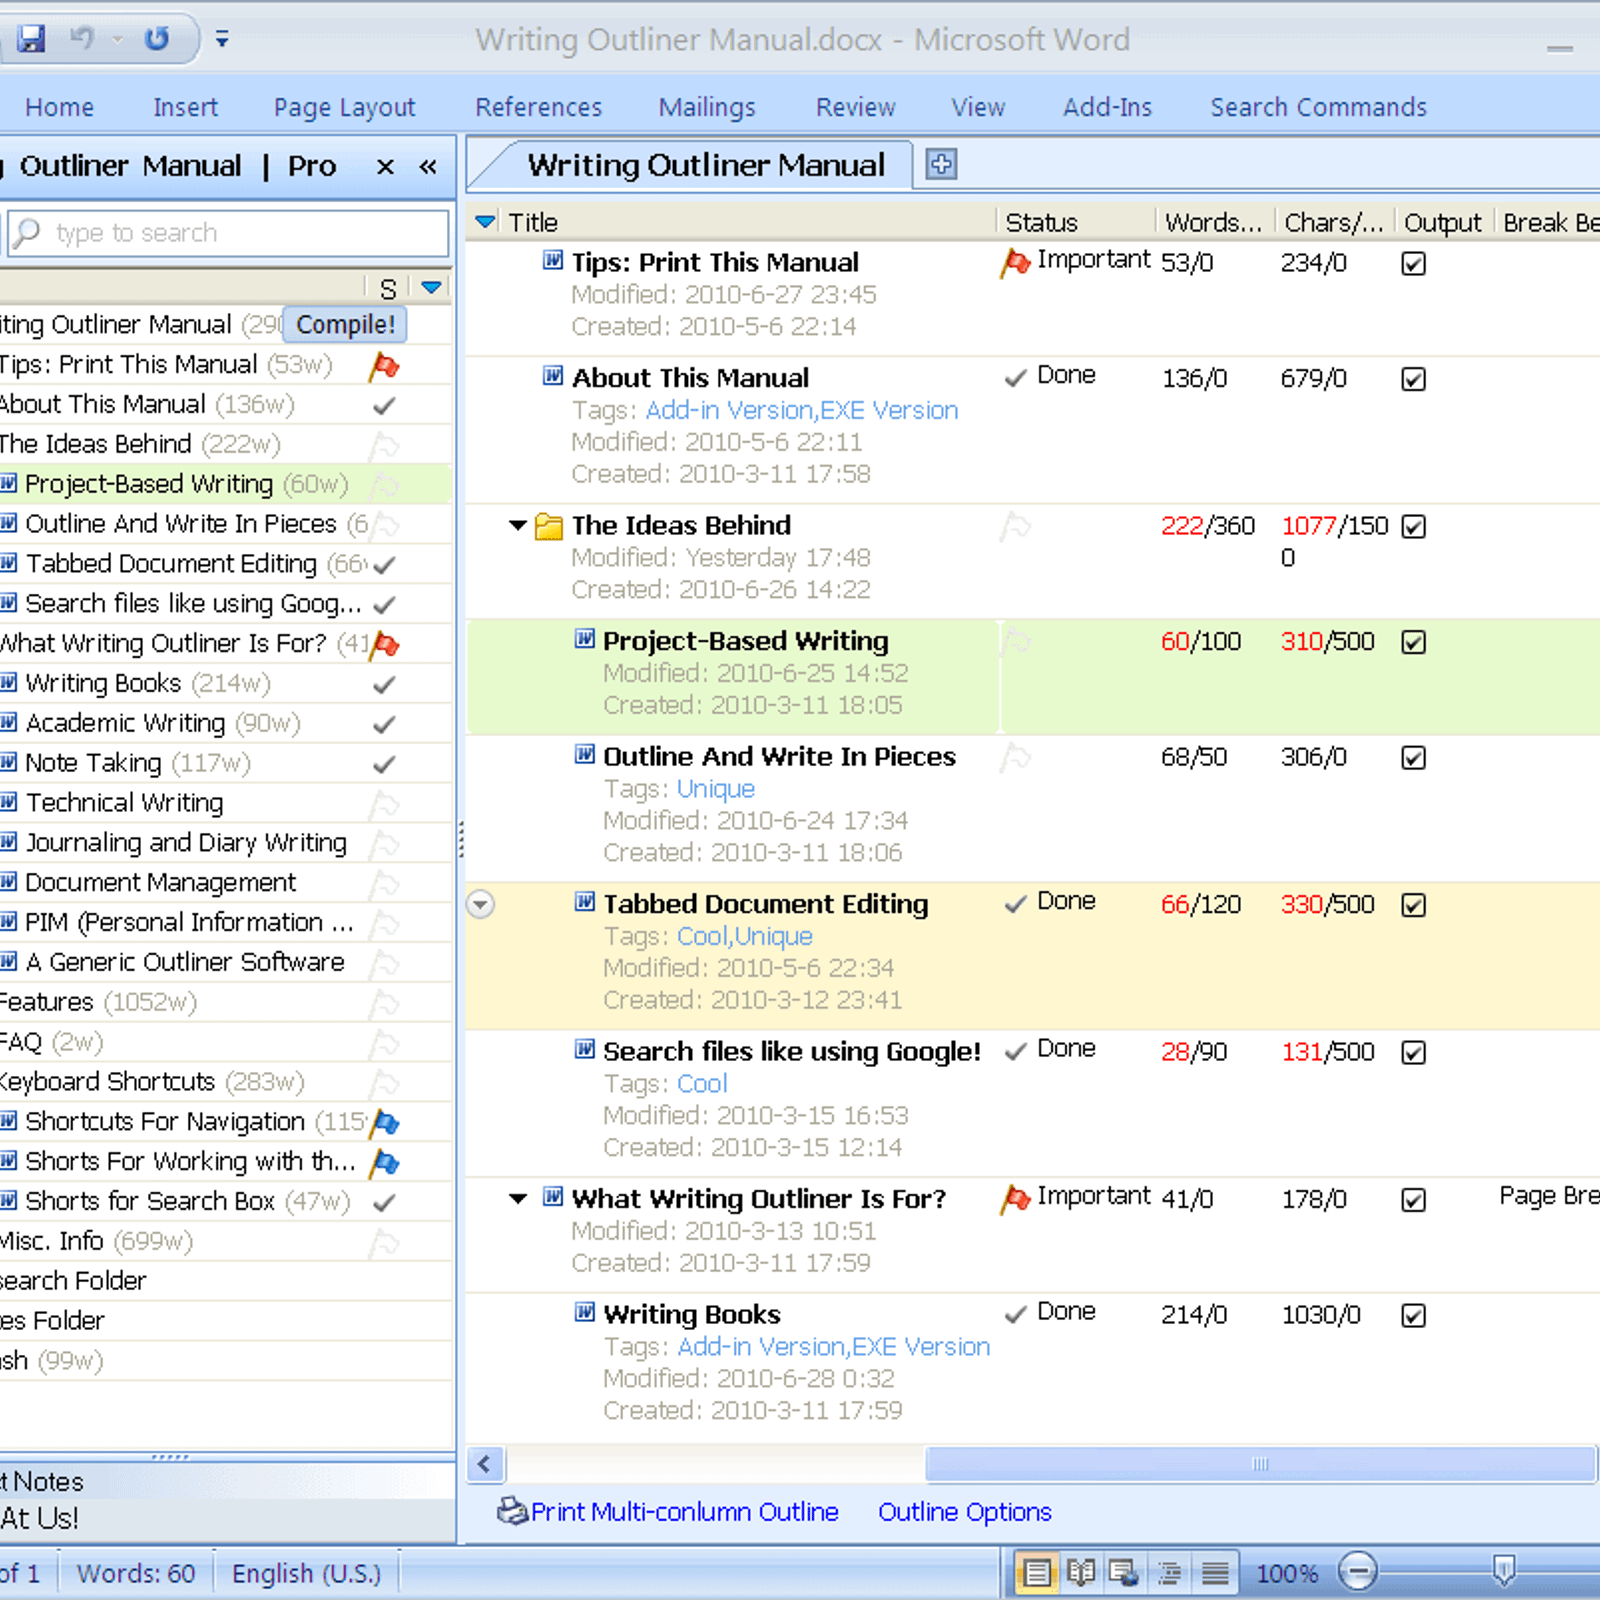Open the Add-Ins ribbon tab
Screen dimensions: 1600x1600
click(x=1107, y=107)
